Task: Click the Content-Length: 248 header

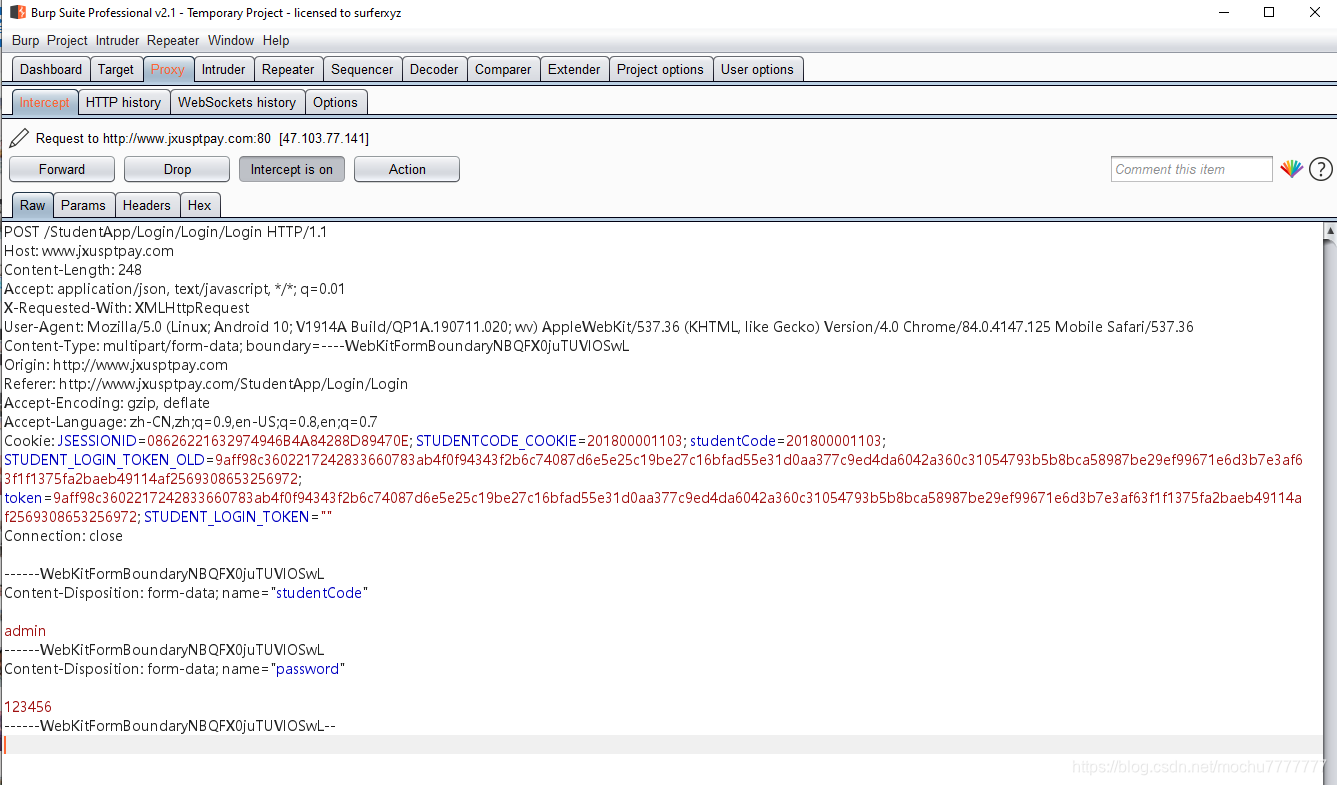Action: [x=73, y=270]
